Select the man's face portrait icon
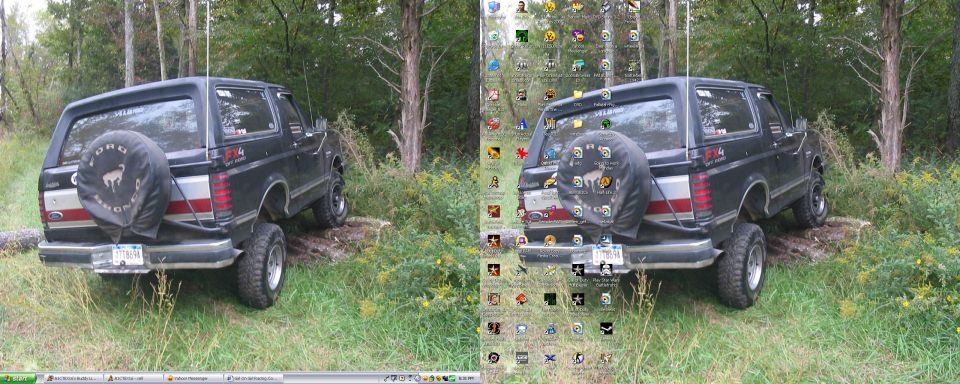Viewport: 960px width, 384px height. point(522,7)
